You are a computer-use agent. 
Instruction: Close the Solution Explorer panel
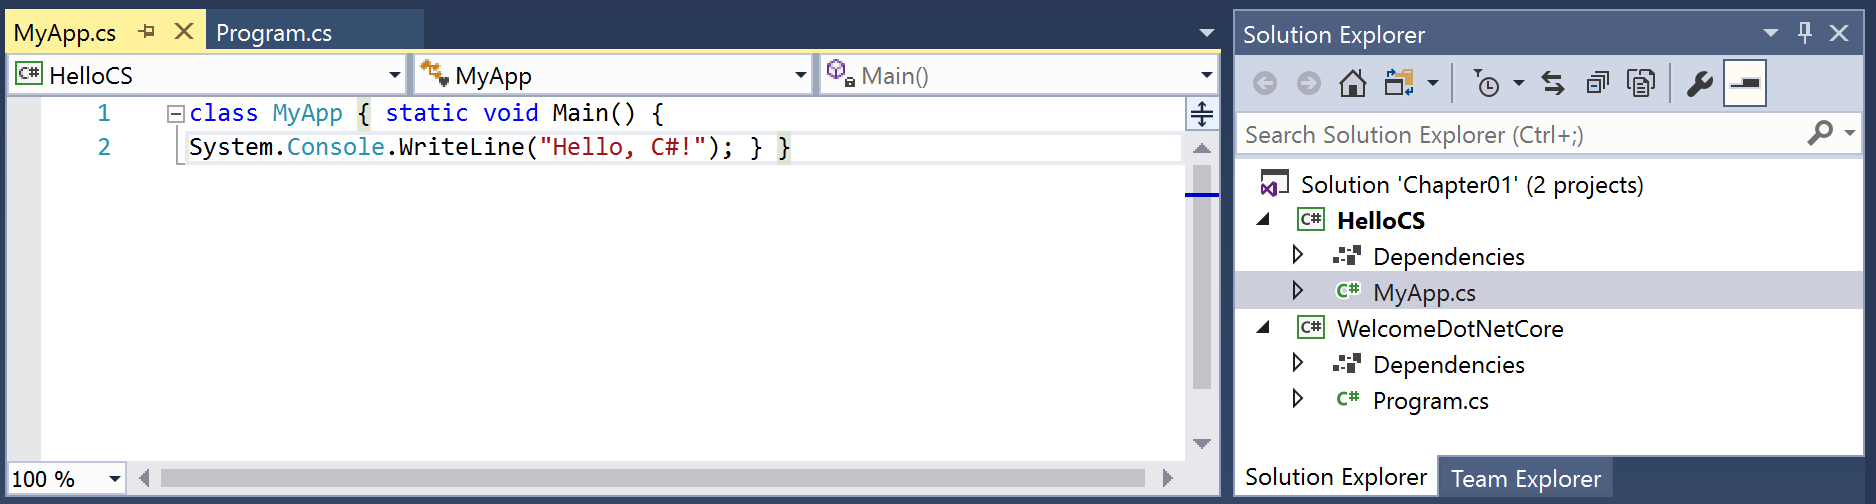coord(1839,33)
